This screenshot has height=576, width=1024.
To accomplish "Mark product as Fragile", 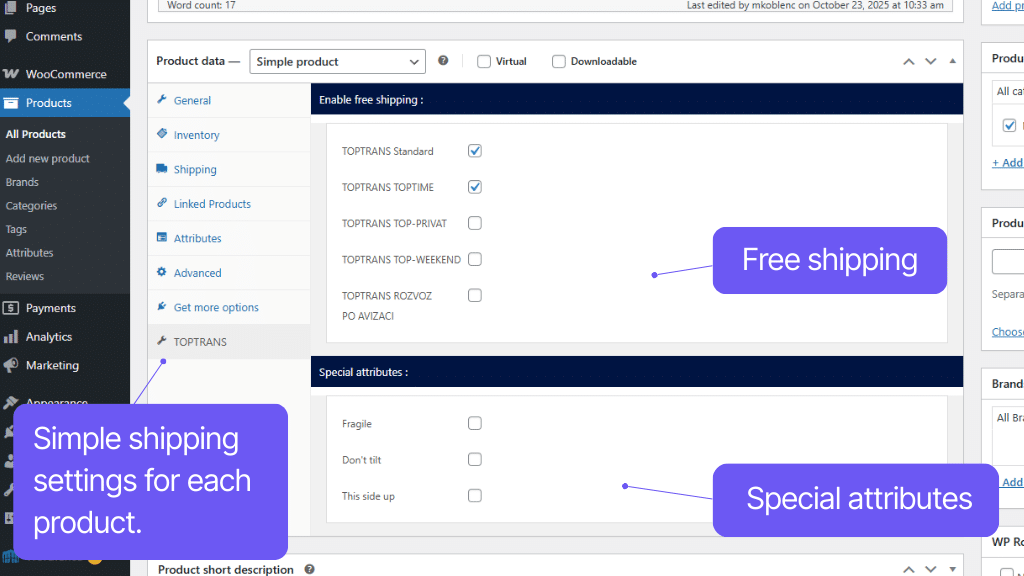I will 475,423.
